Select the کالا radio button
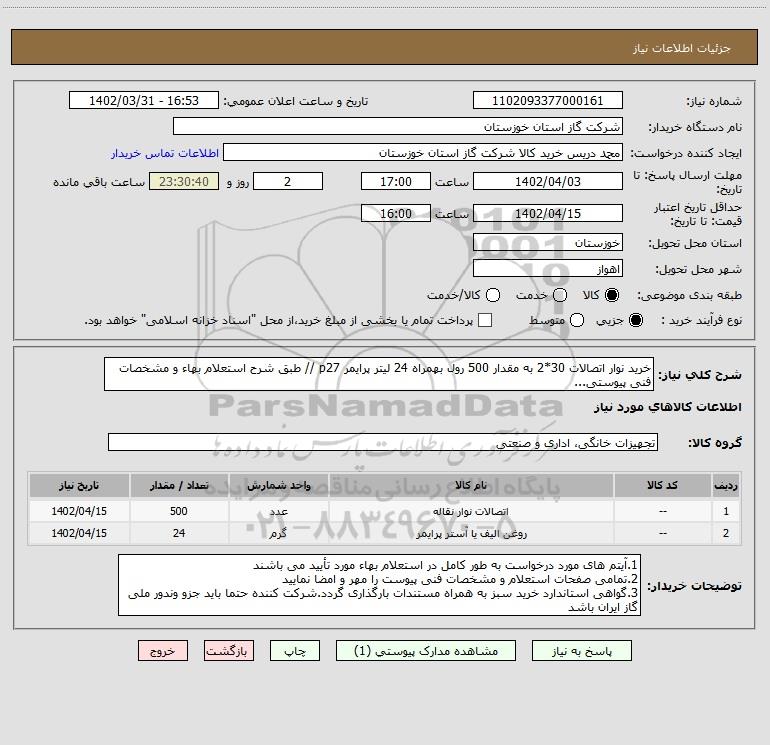Image resolution: width=770 pixels, height=745 pixels. [612, 295]
